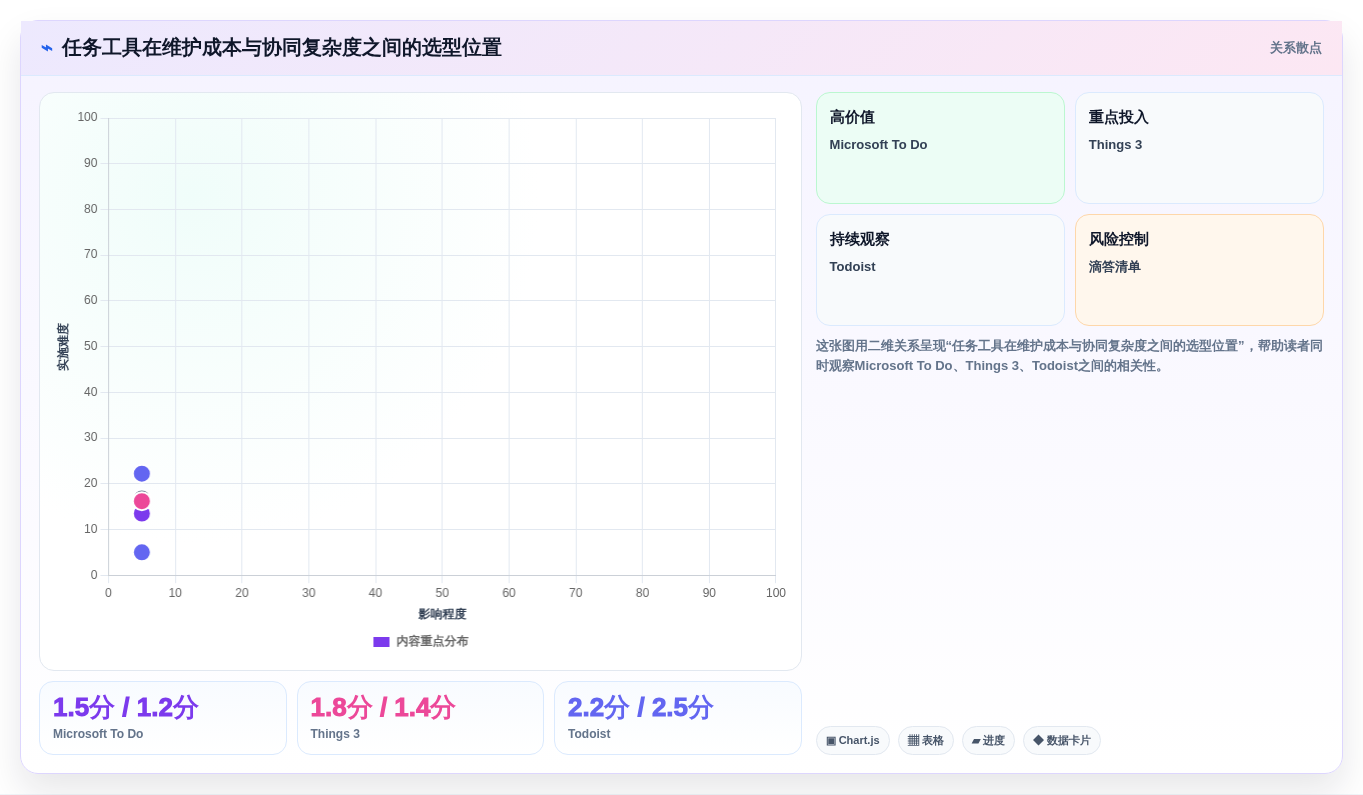Open the 重点投入 quadrant card
The height and width of the screenshot is (795, 1363).
coord(1199,148)
